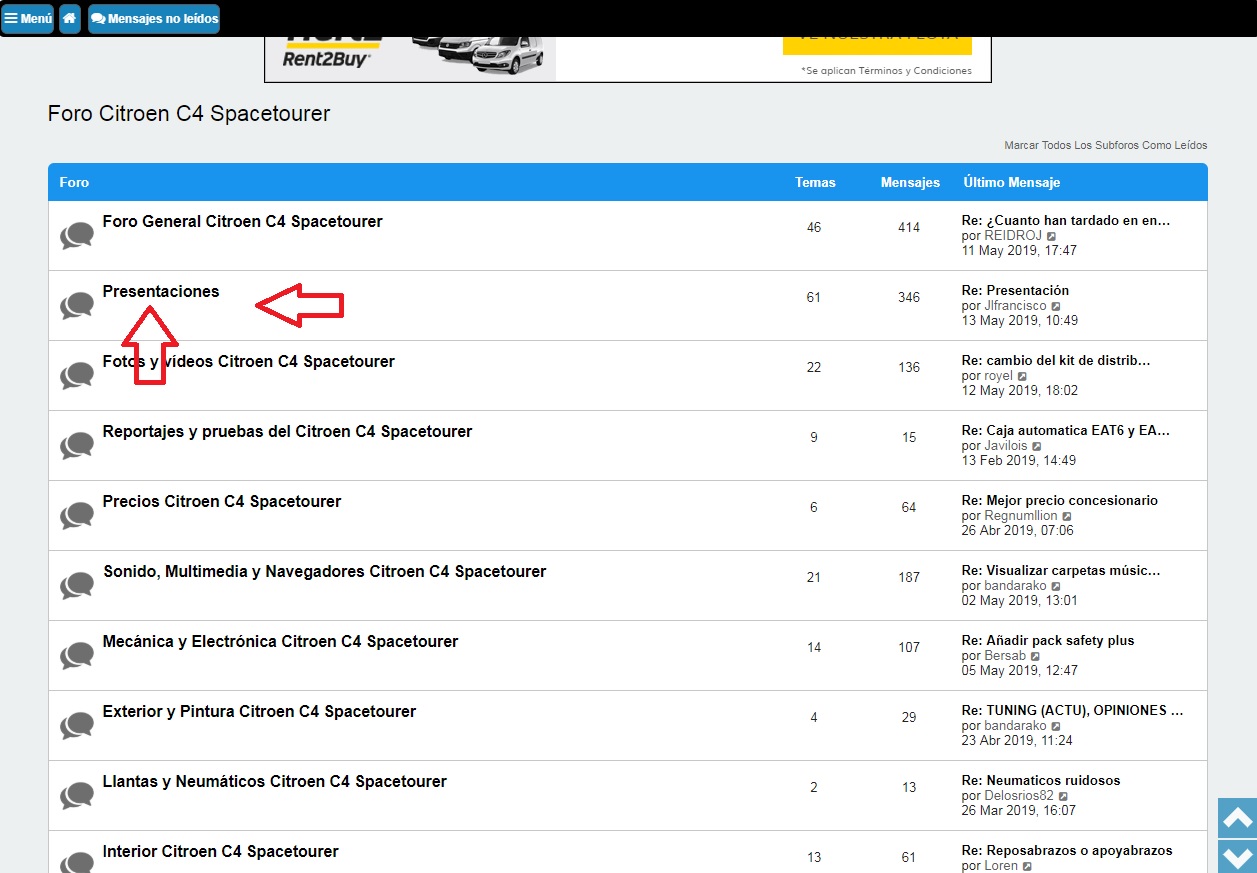Open Mecánica y Electrónica forum
The image size is (1257, 873).
[280, 642]
